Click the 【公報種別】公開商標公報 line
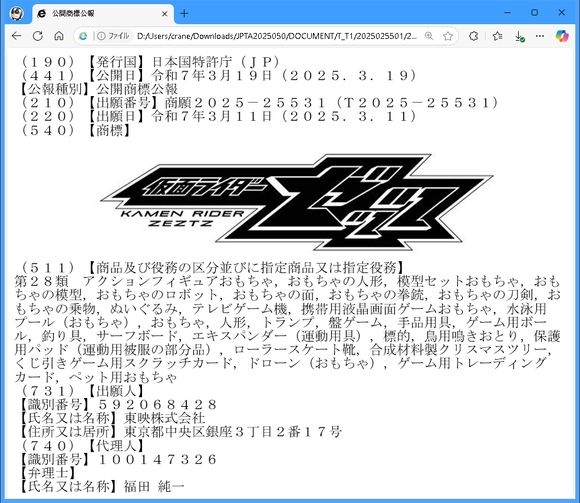 99,89
